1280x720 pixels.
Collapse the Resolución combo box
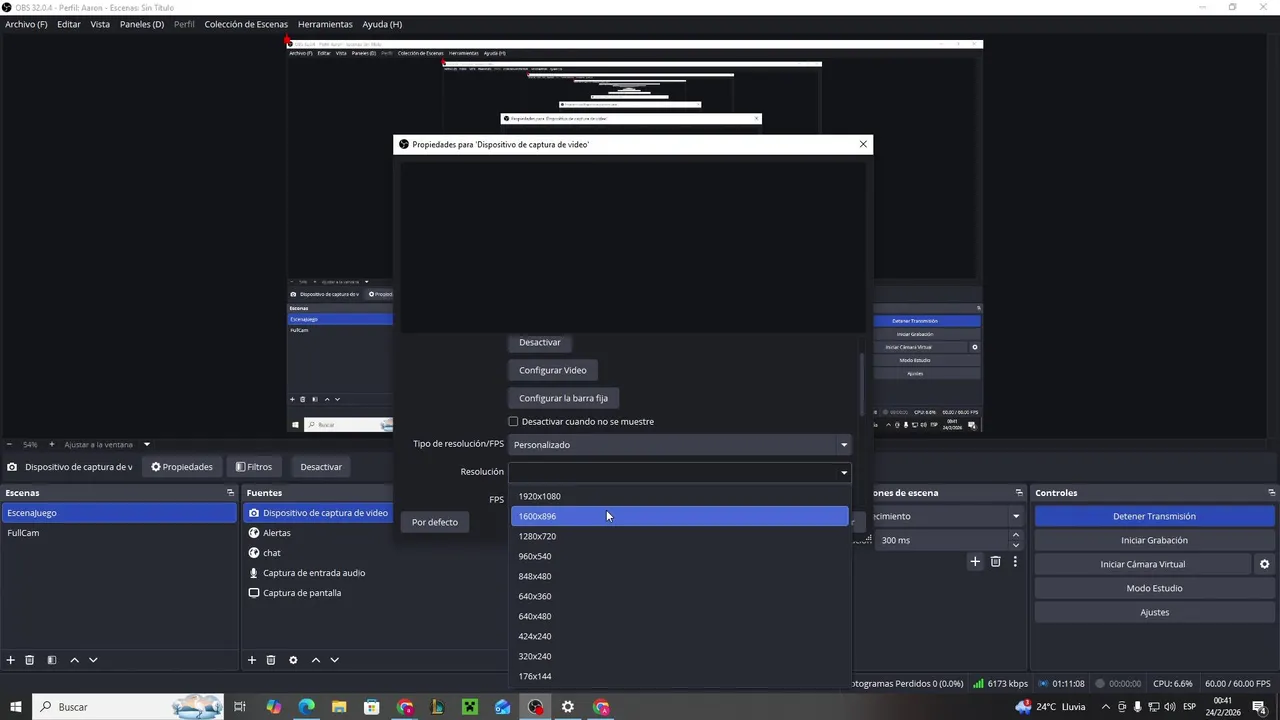coord(844,472)
